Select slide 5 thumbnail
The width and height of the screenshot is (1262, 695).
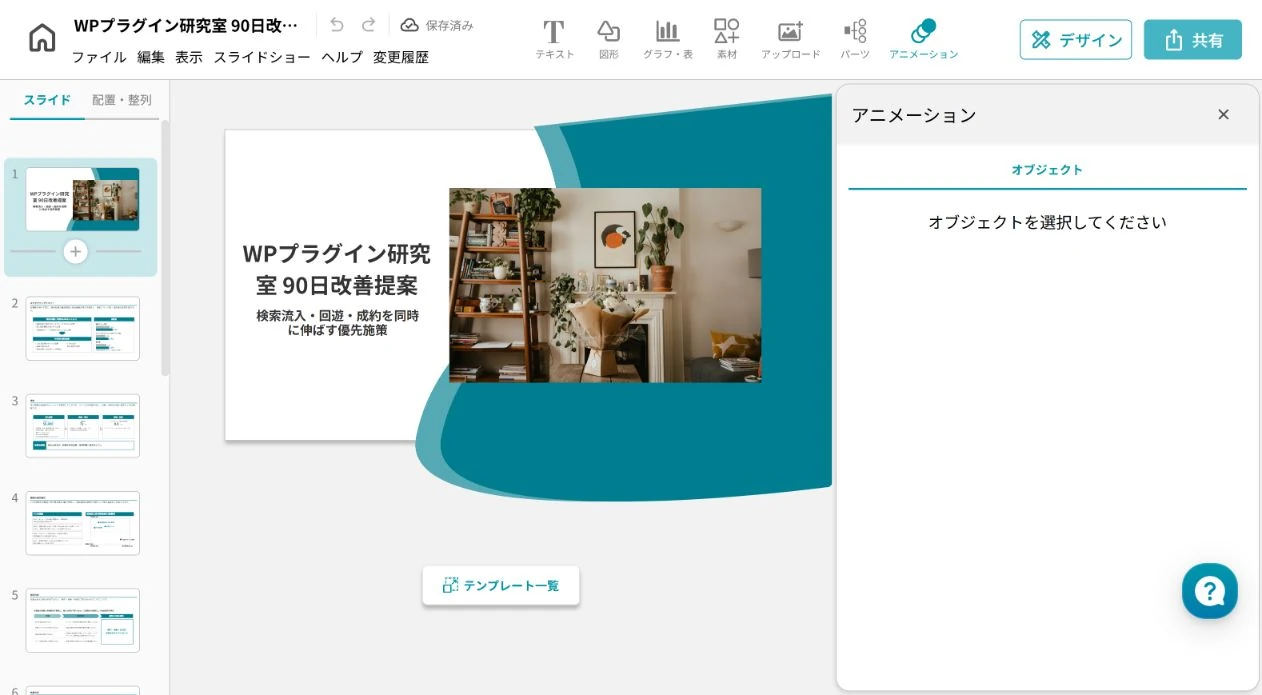[x=82, y=620]
